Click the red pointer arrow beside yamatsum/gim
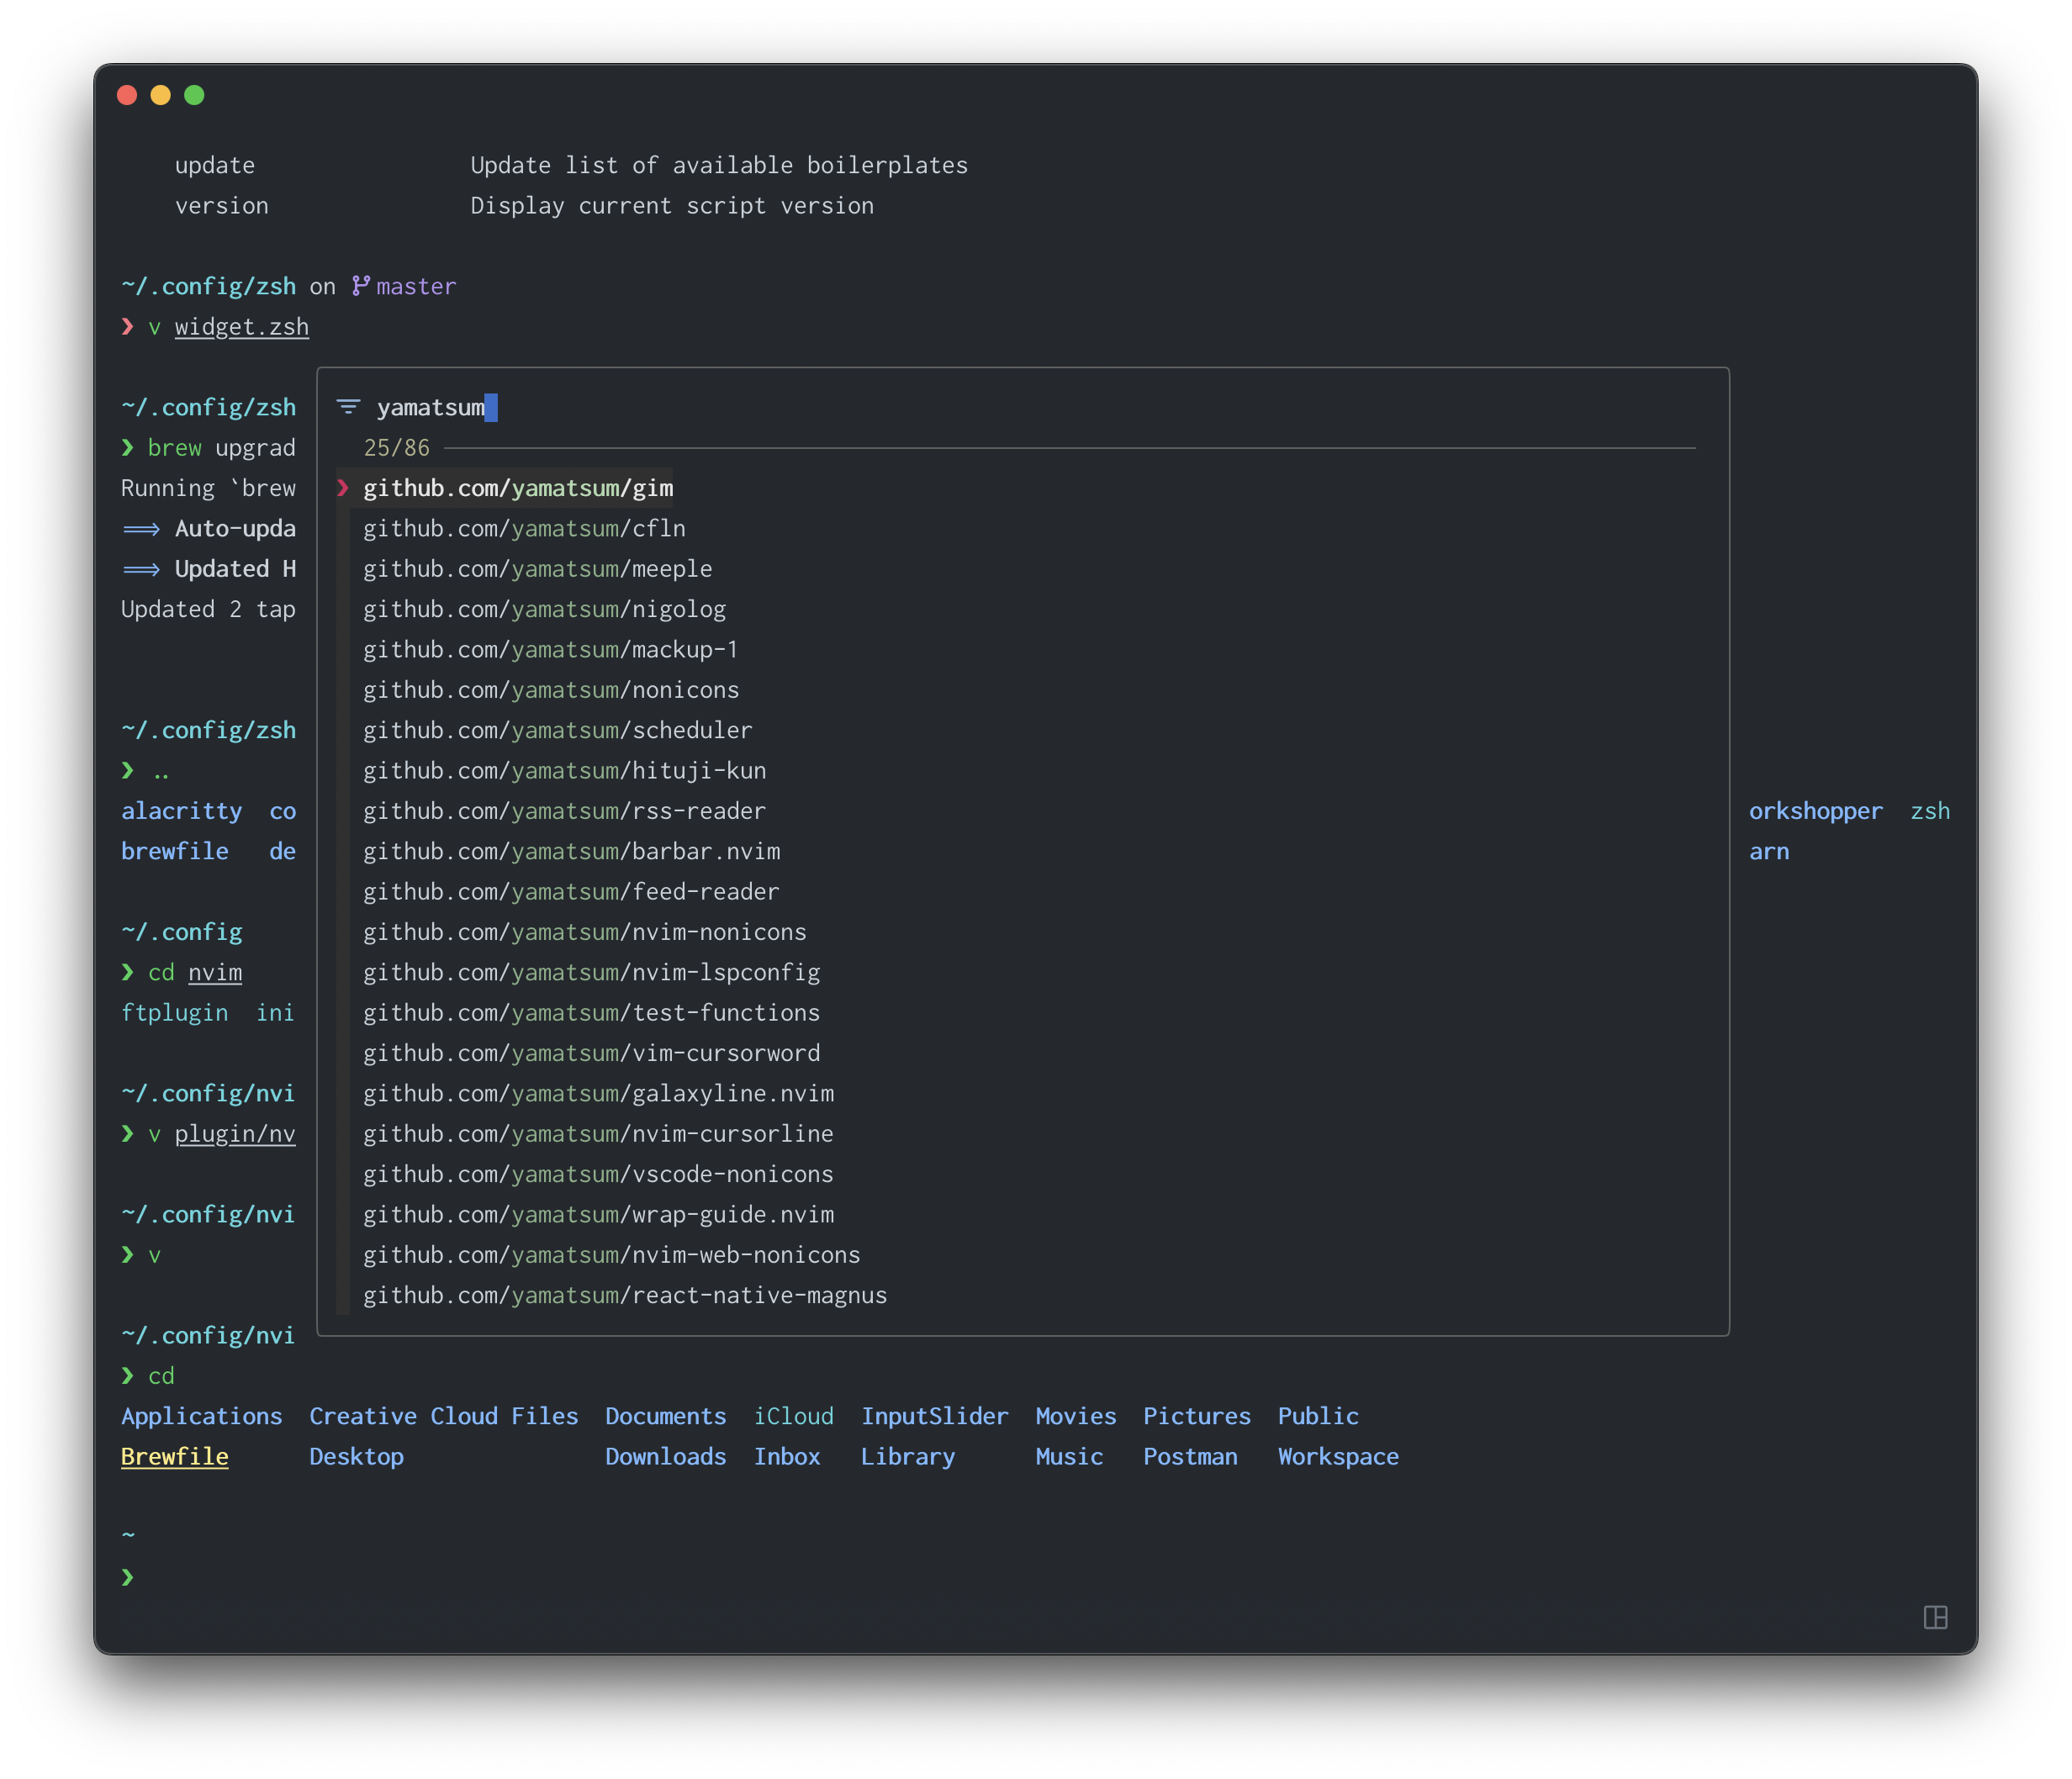The image size is (2072, 1779). (343, 488)
